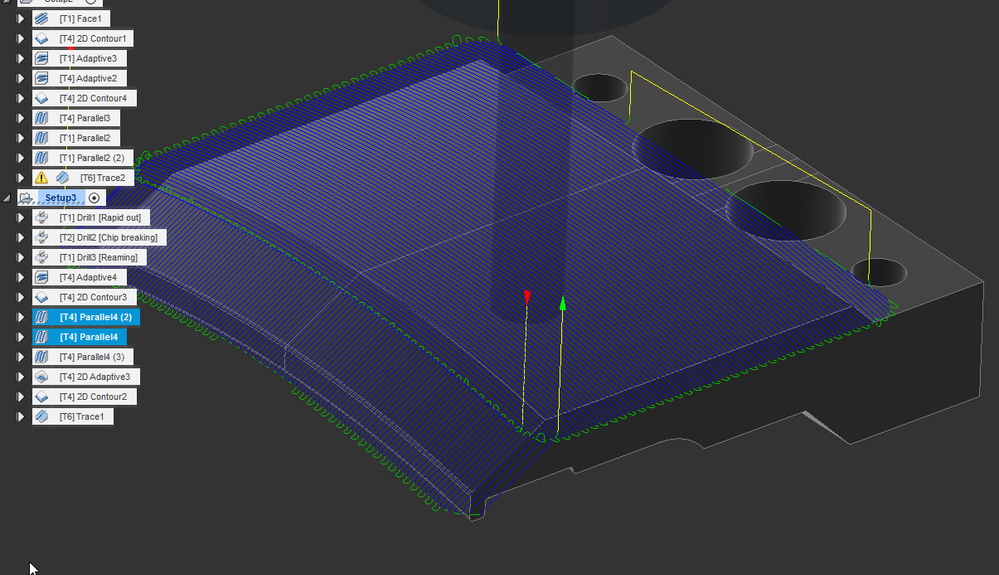The image size is (999, 575).
Task: Expand the Trace2 arrow
Action: pos(20,178)
